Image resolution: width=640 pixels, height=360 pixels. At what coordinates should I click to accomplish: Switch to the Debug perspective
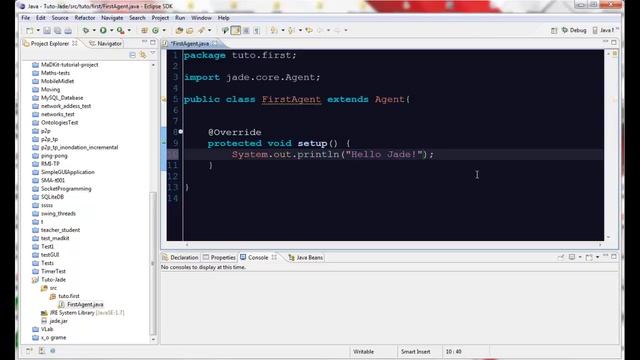coord(574,30)
